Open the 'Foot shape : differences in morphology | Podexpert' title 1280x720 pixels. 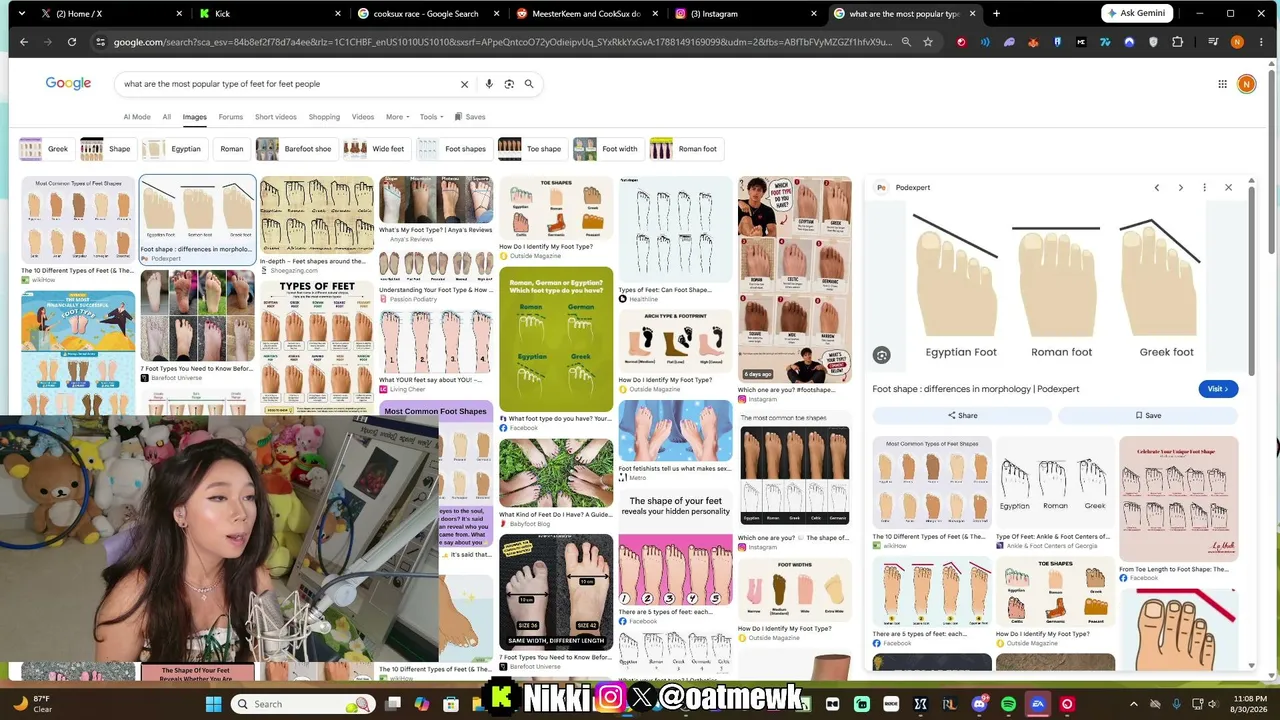976,389
